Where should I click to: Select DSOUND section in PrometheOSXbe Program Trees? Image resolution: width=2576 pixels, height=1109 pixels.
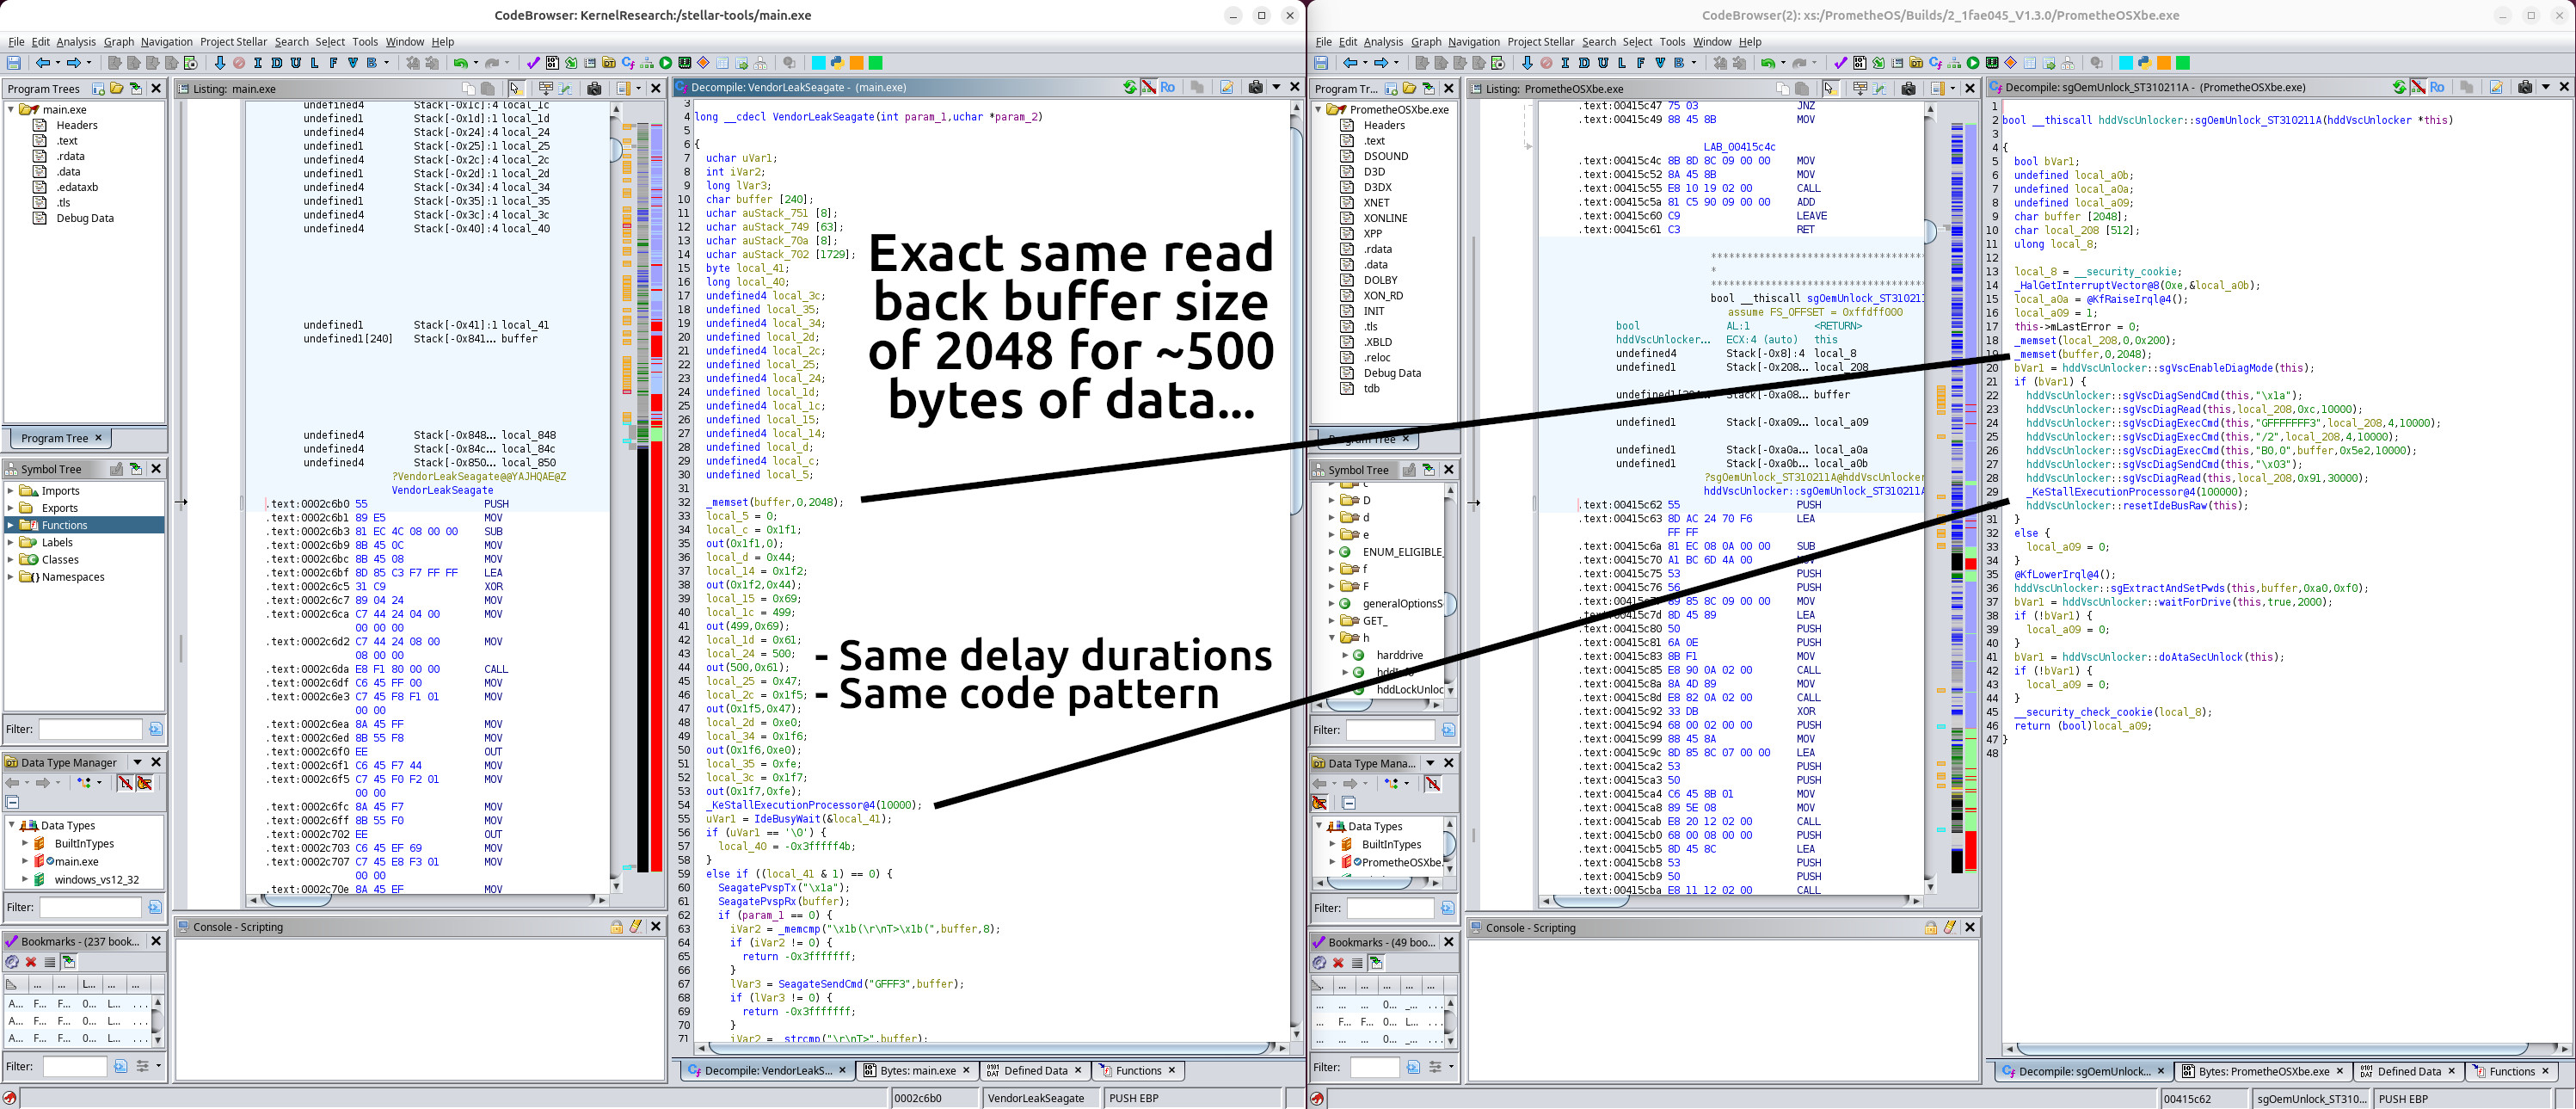[1386, 156]
